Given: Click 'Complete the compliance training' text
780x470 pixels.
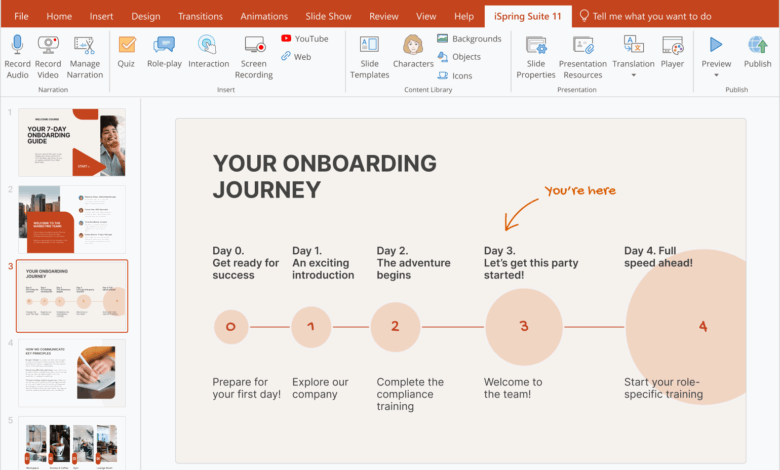Looking at the screenshot, I should 410,394.
